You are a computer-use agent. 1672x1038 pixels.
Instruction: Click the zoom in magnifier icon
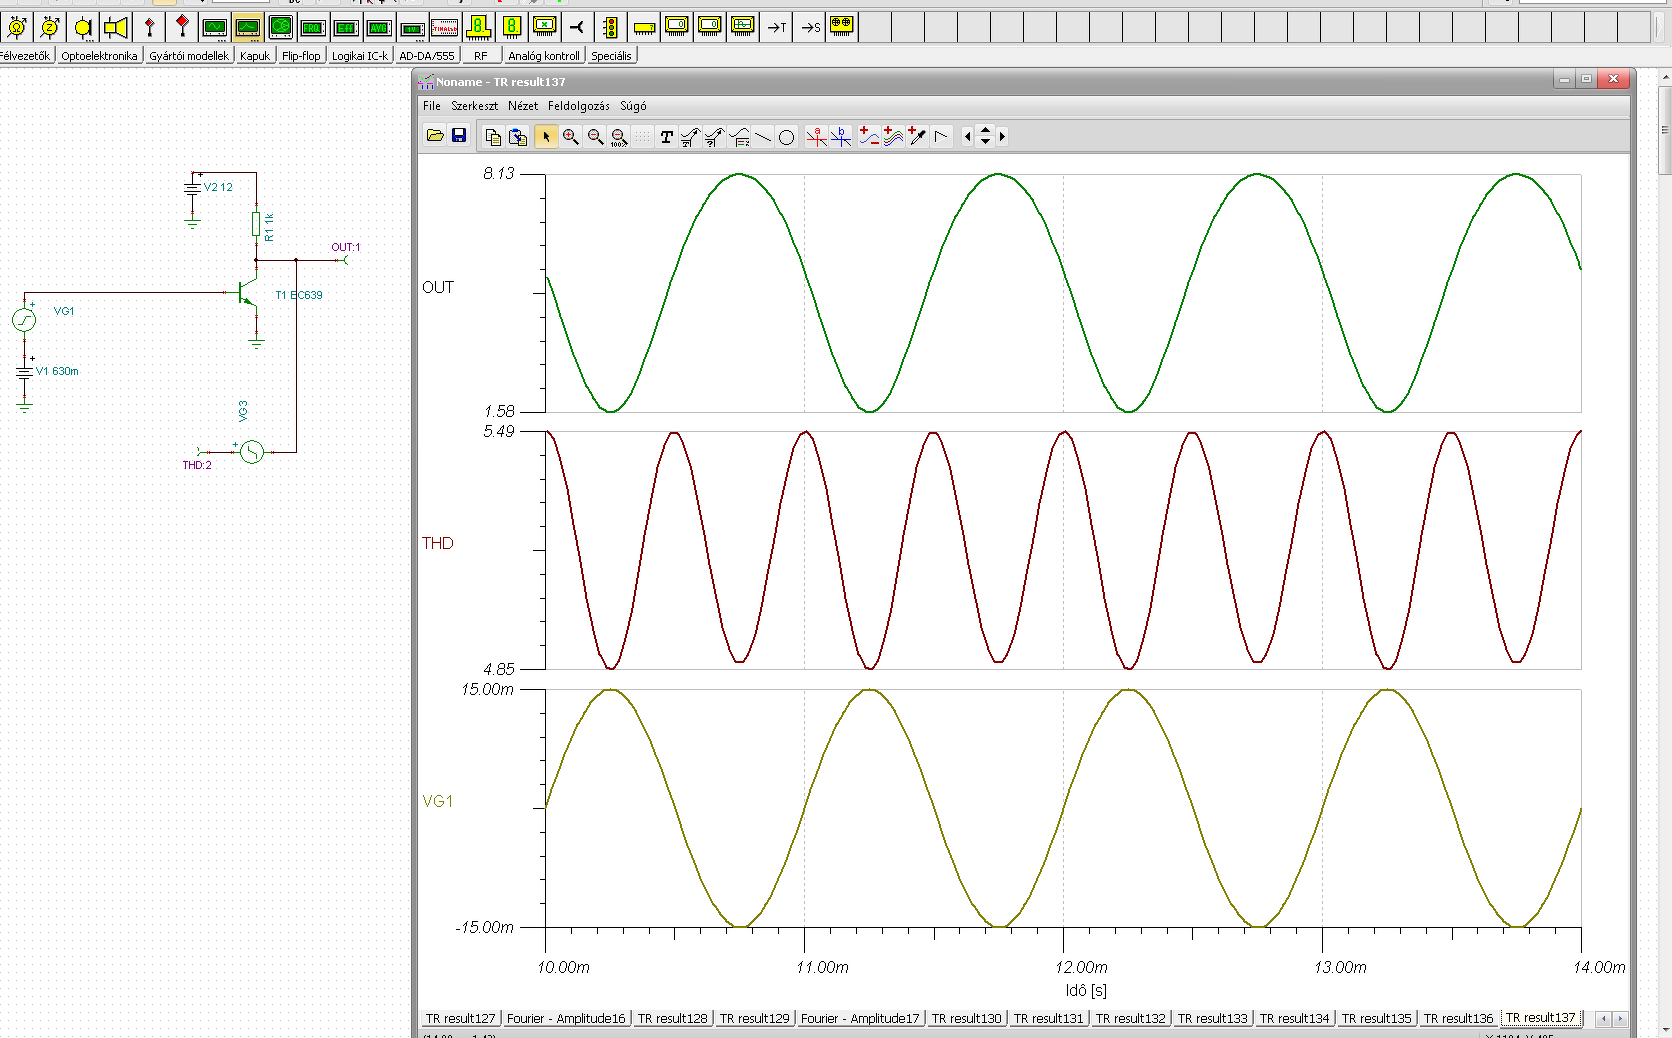570,137
